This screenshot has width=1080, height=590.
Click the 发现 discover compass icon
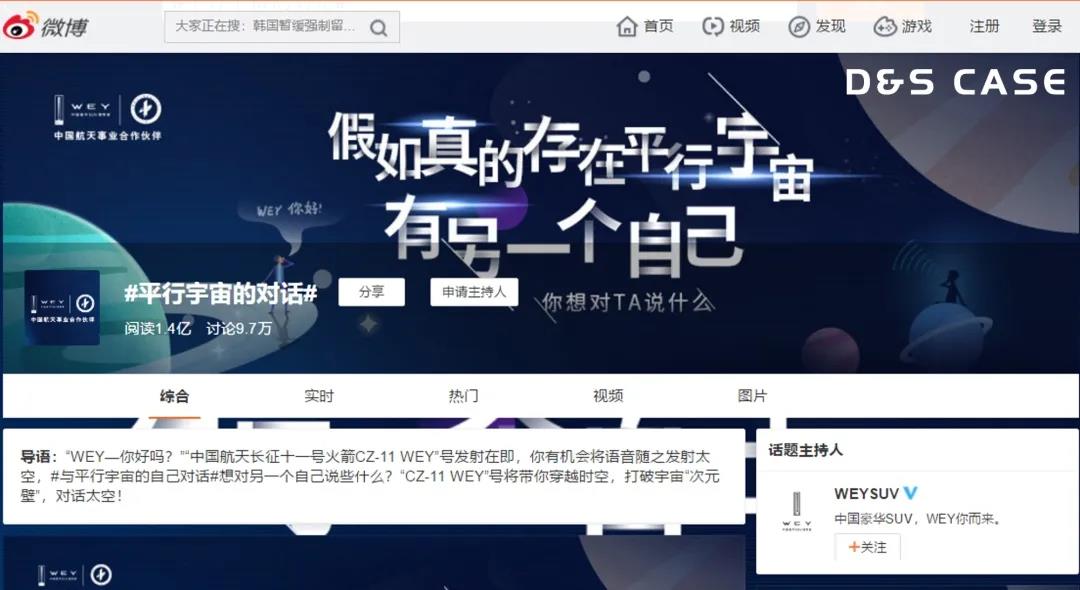pos(797,26)
